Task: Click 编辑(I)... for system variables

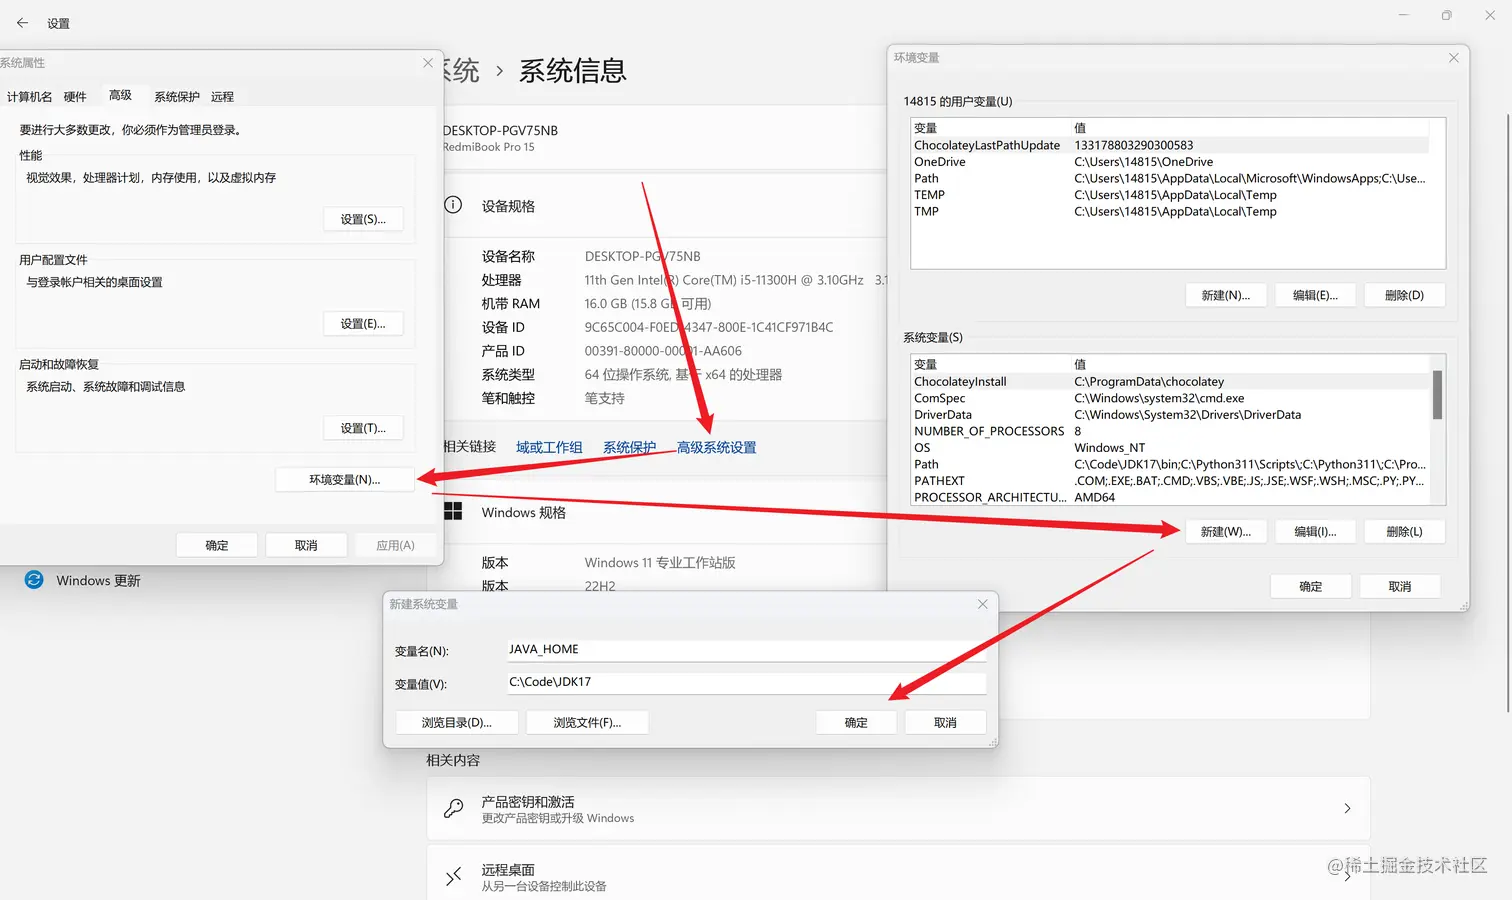Action: click(1315, 531)
